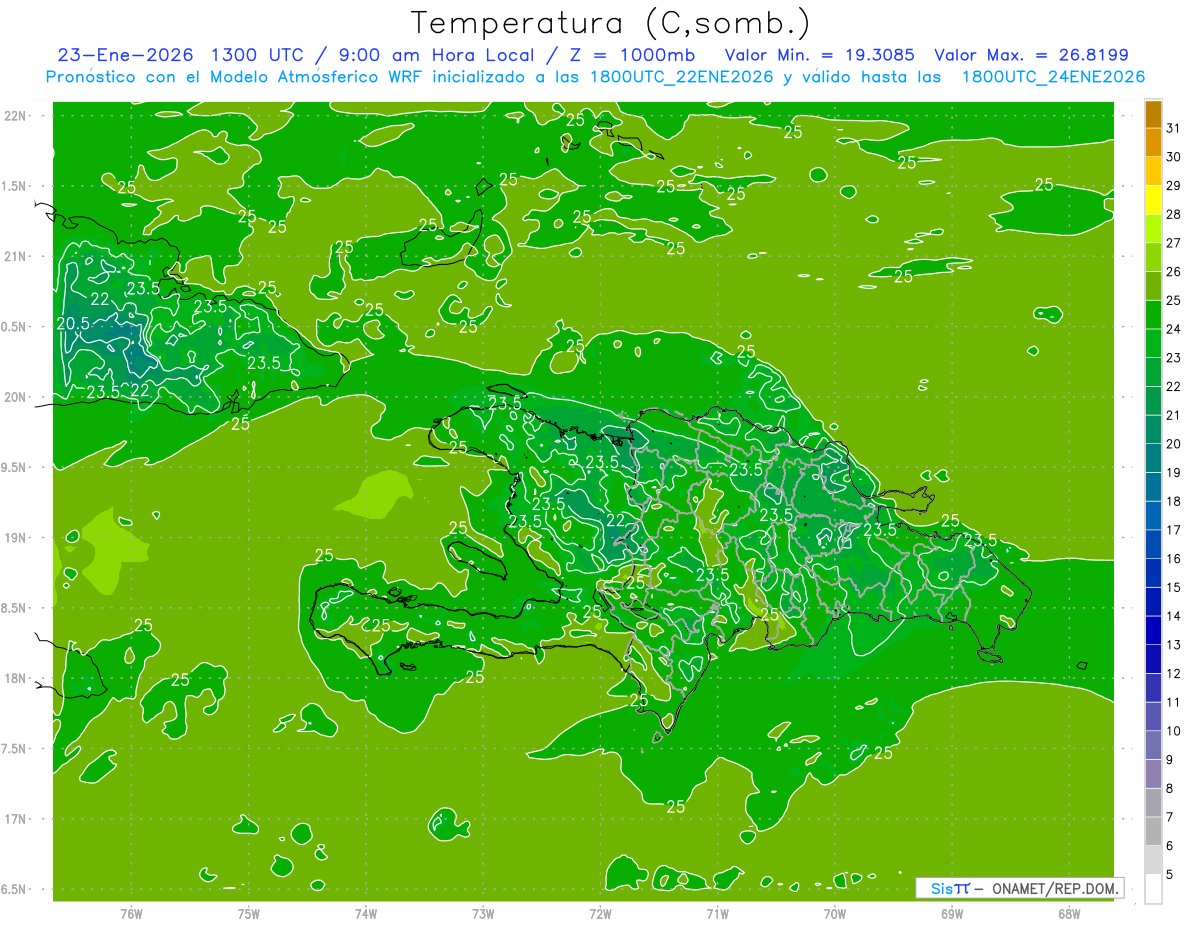The height and width of the screenshot is (927, 1200).
Task: Click the "1300 UTC" time text
Action: coord(257,55)
